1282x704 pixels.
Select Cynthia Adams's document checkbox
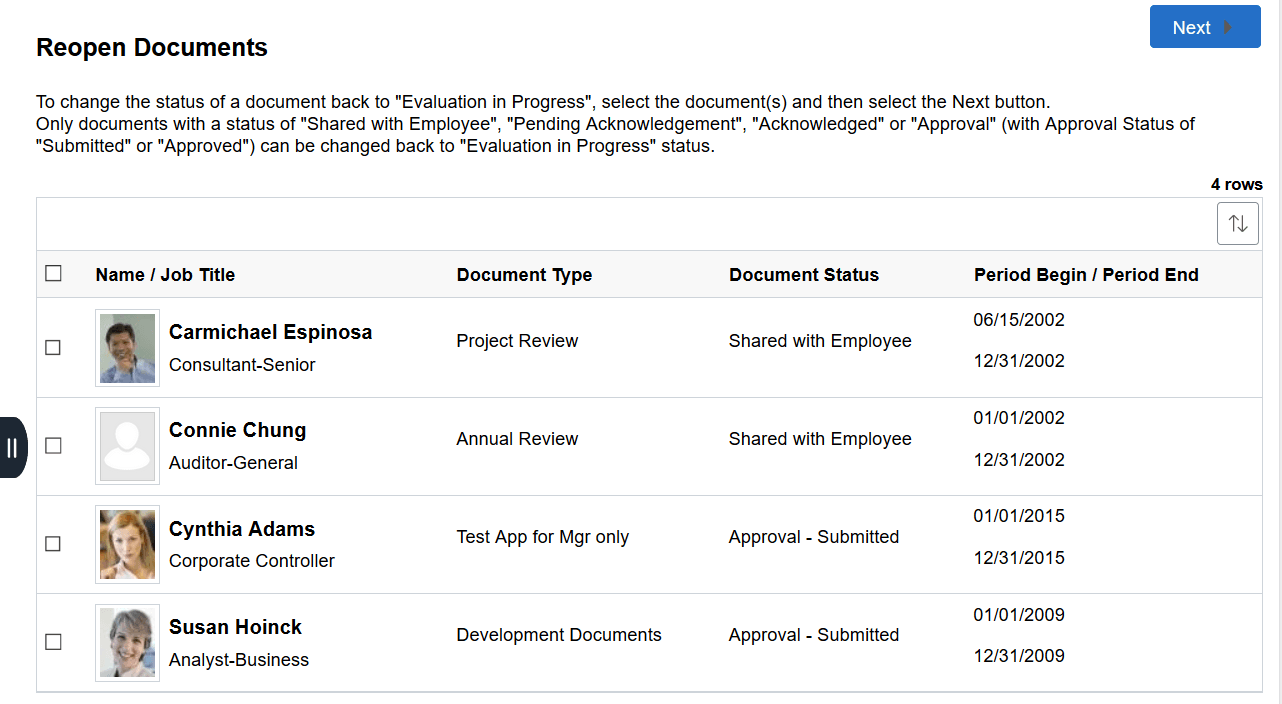53,544
